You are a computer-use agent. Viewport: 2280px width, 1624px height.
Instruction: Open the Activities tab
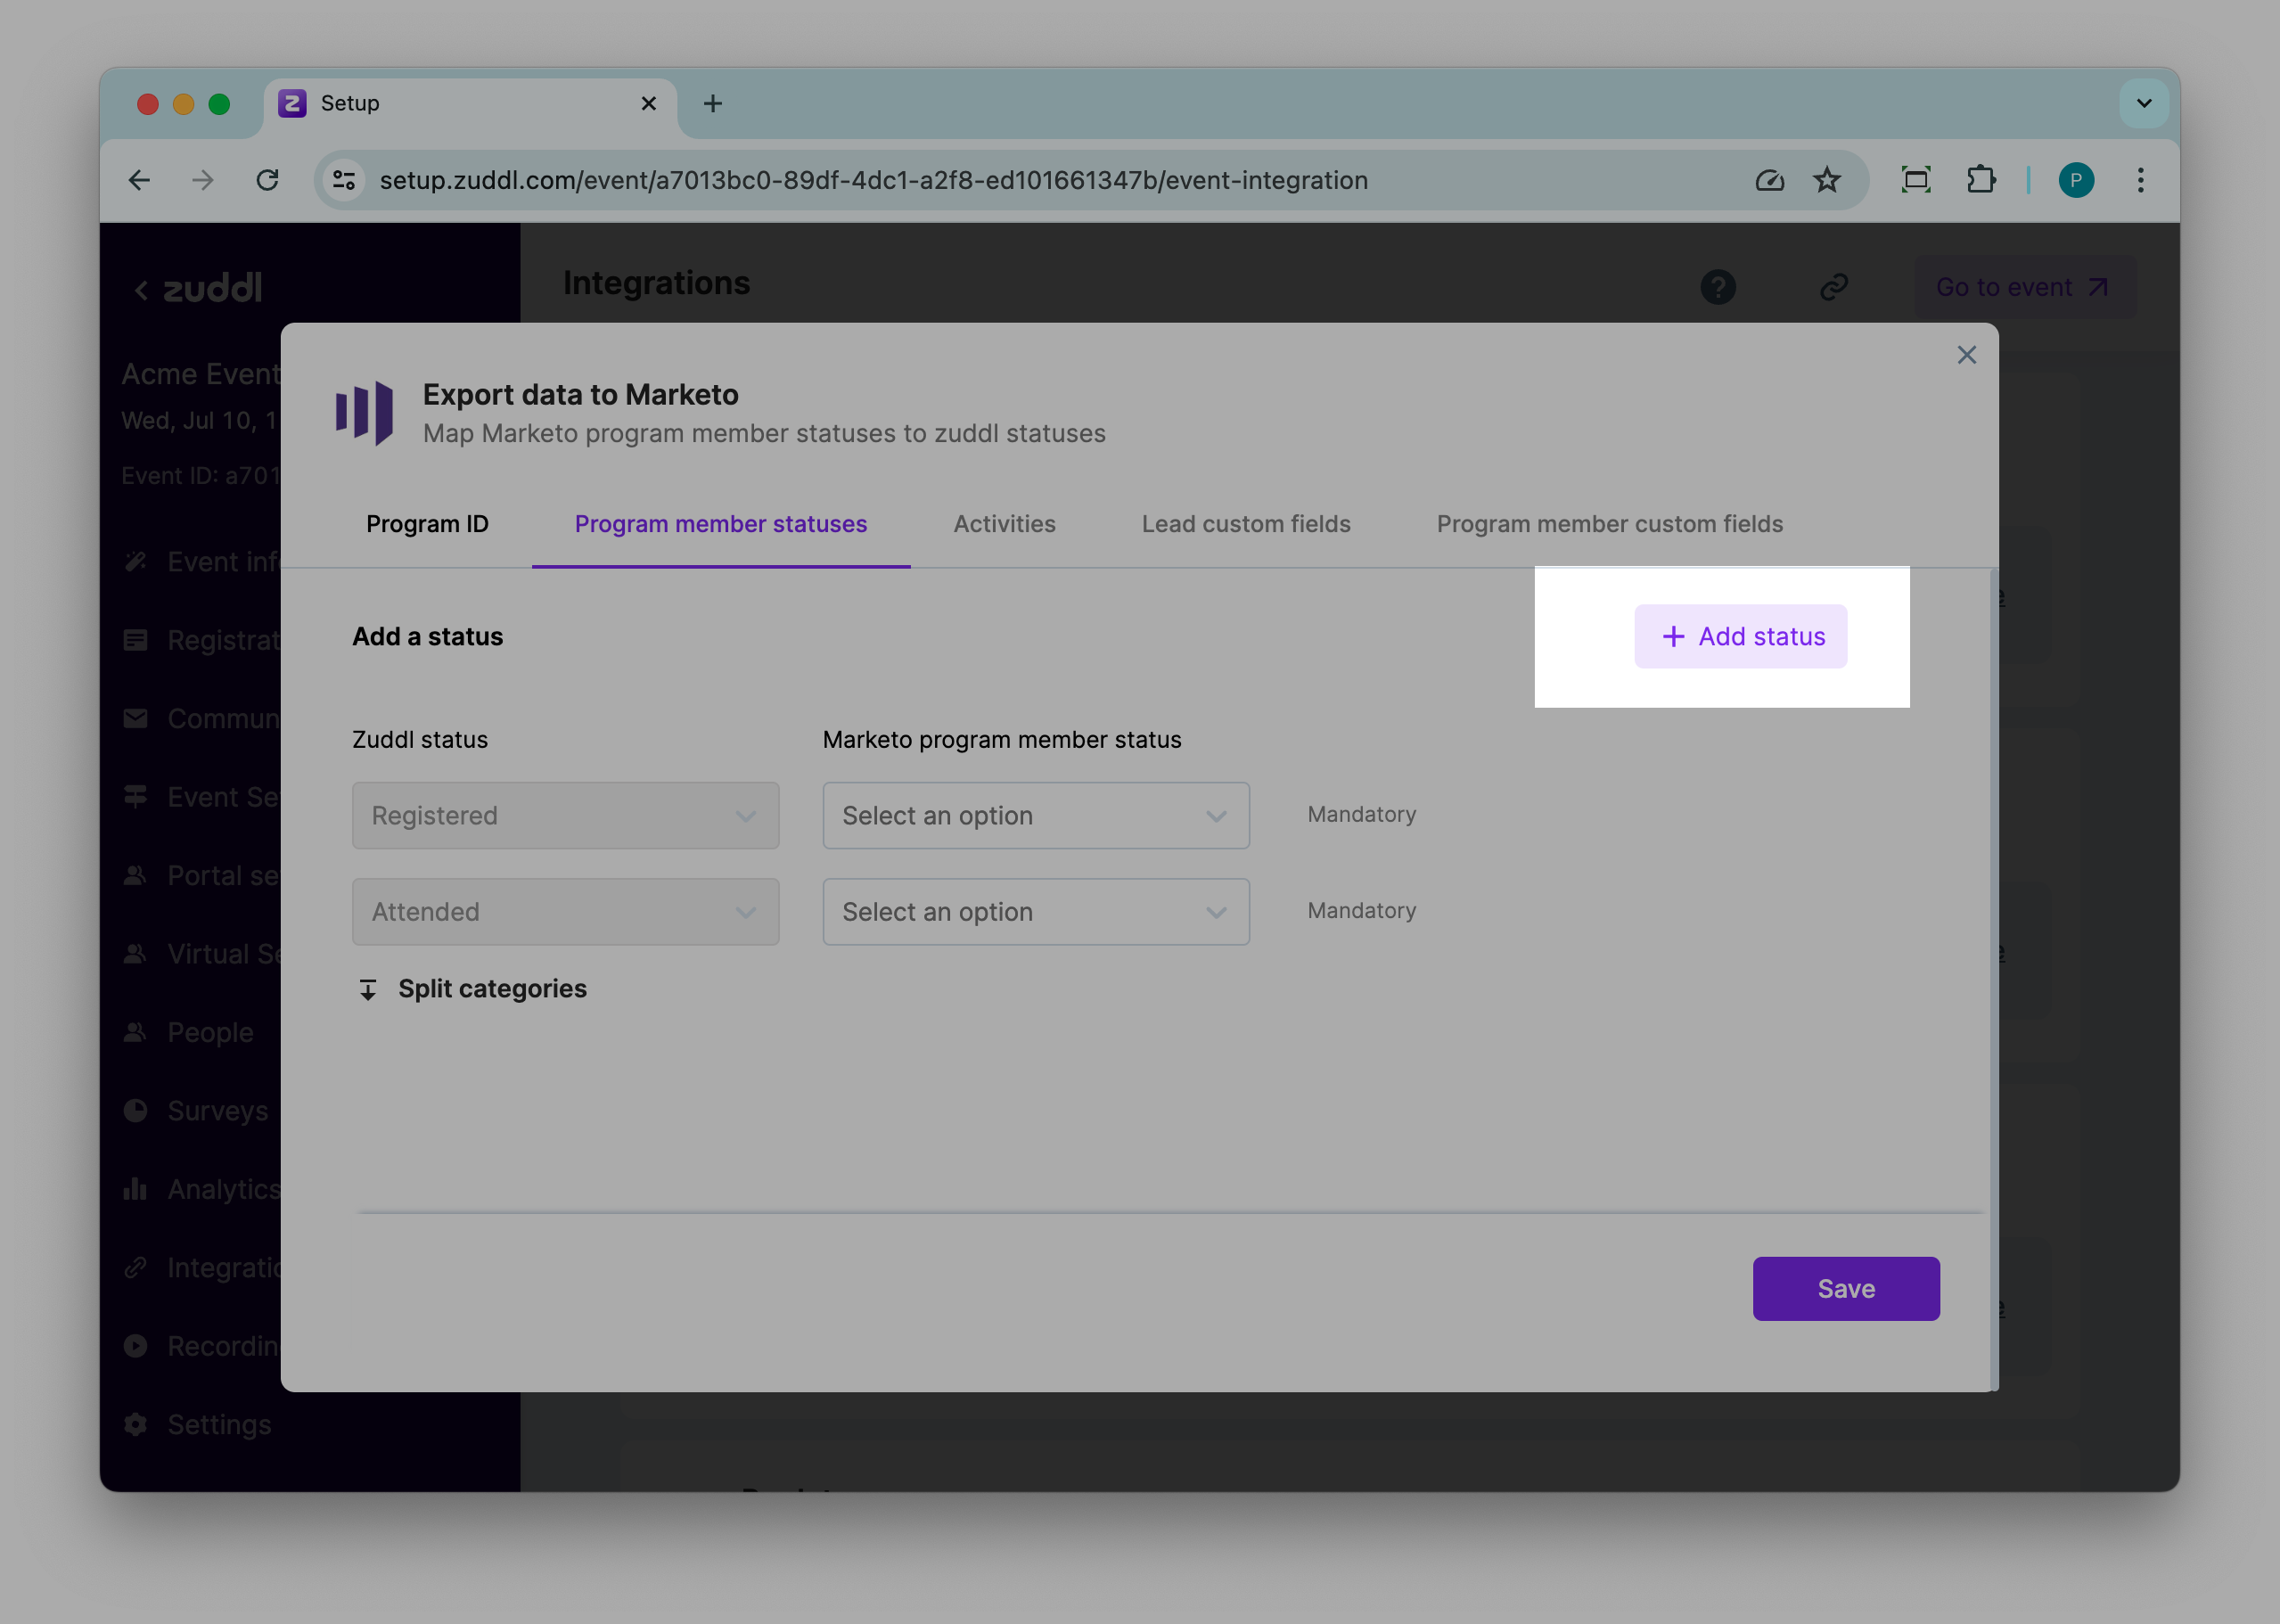[1004, 524]
